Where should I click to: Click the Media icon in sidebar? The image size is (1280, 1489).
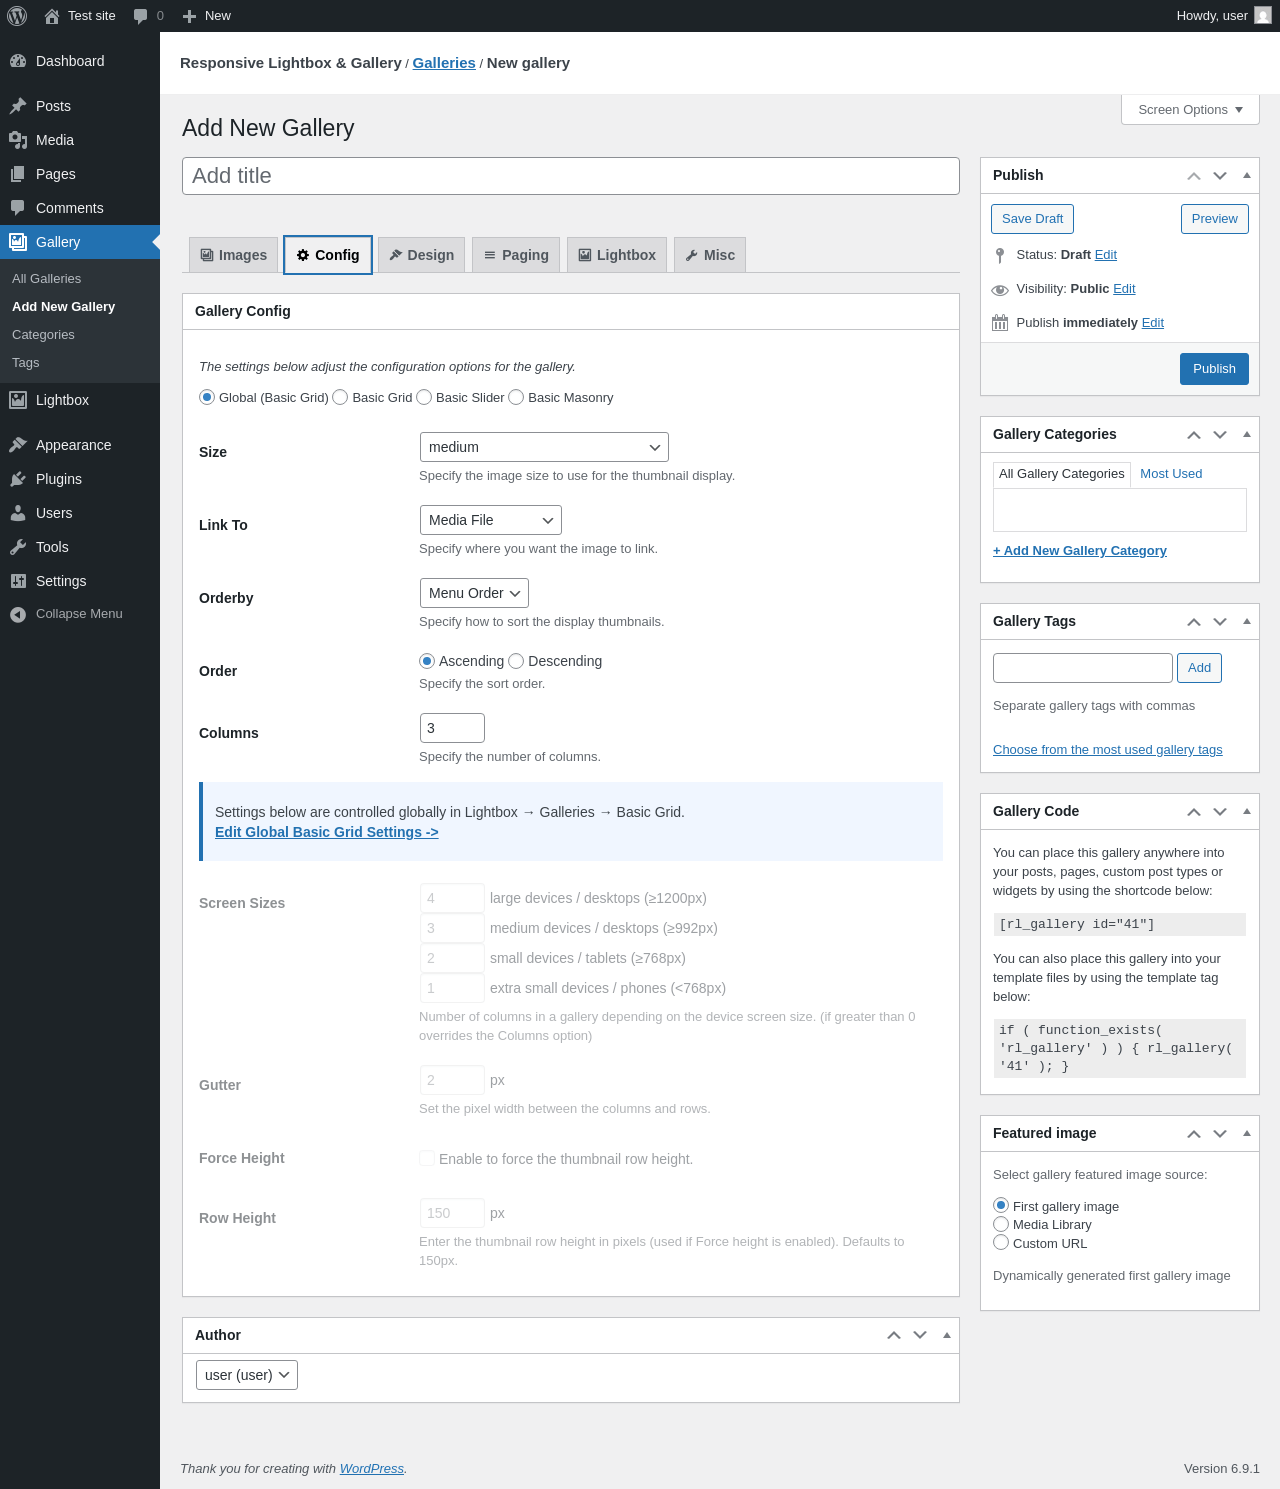pos(18,140)
